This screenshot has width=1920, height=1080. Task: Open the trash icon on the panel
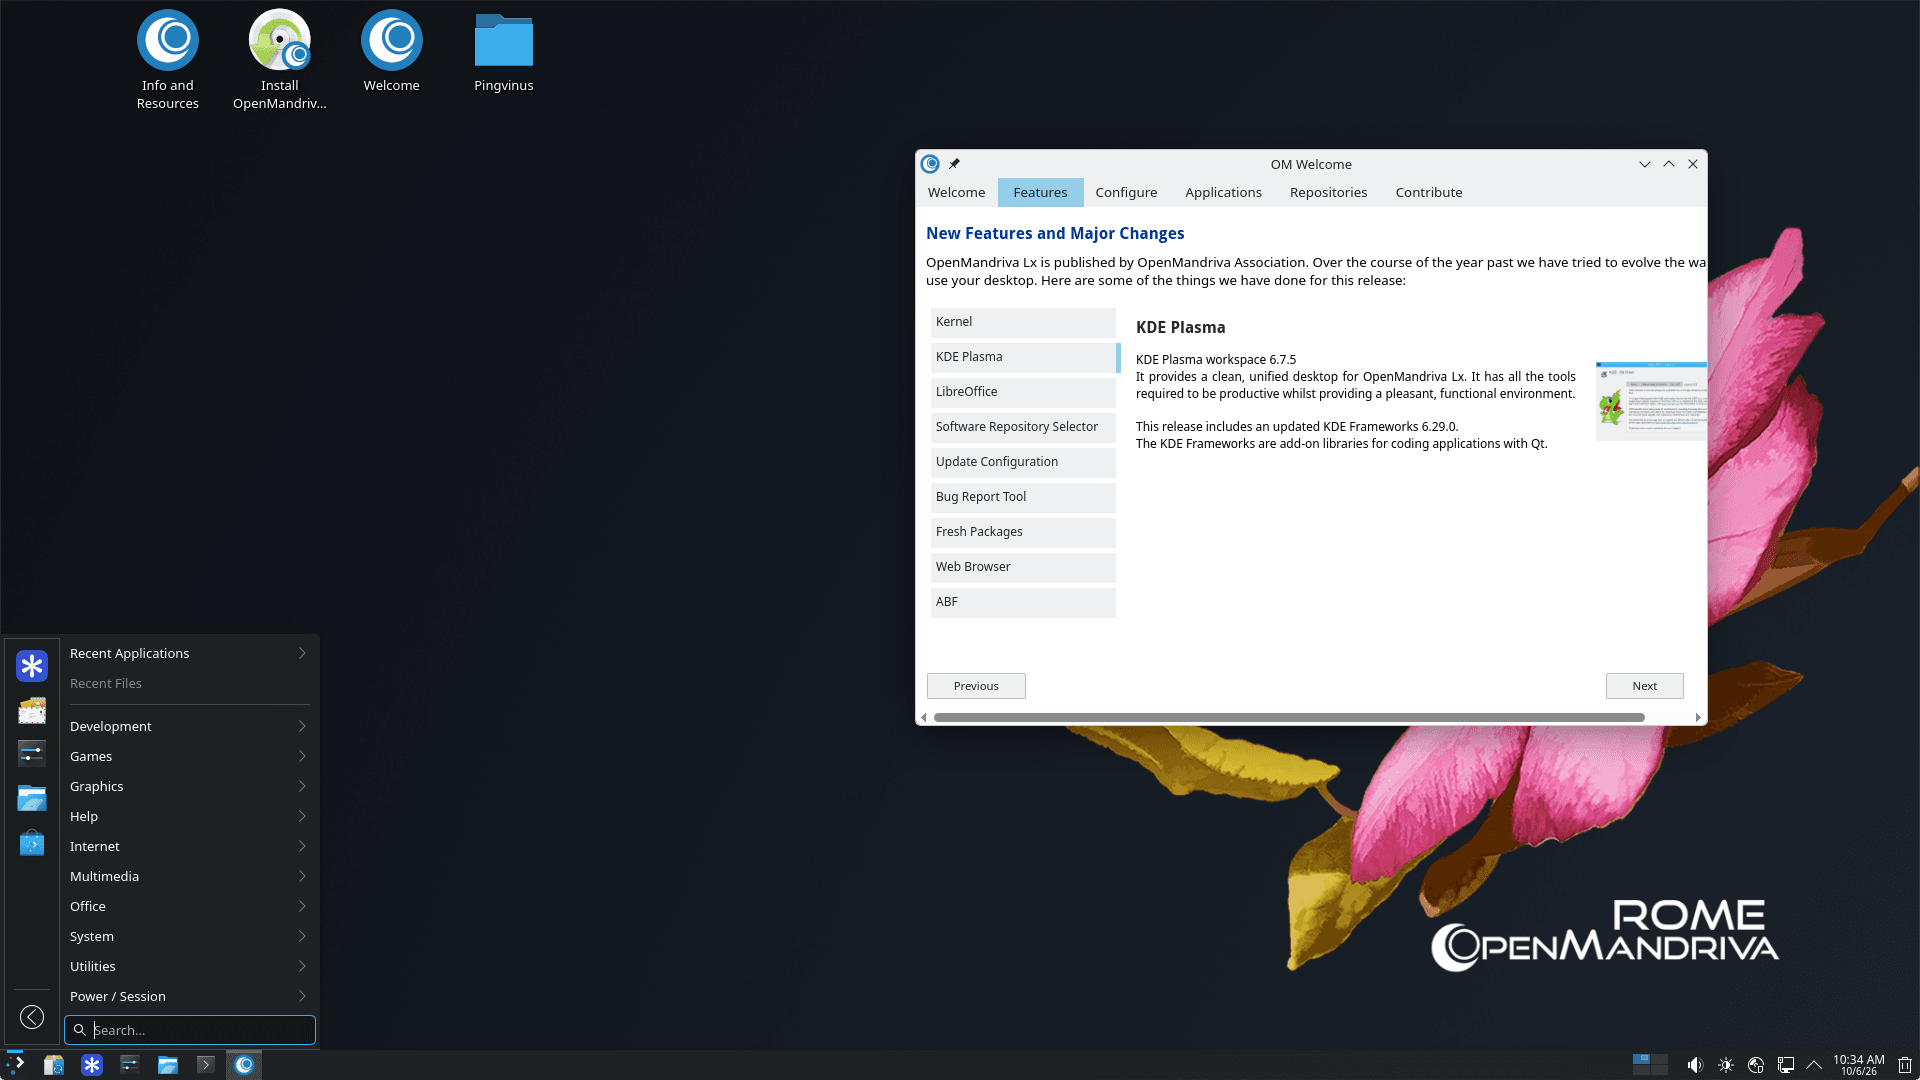[x=1905, y=1065]
